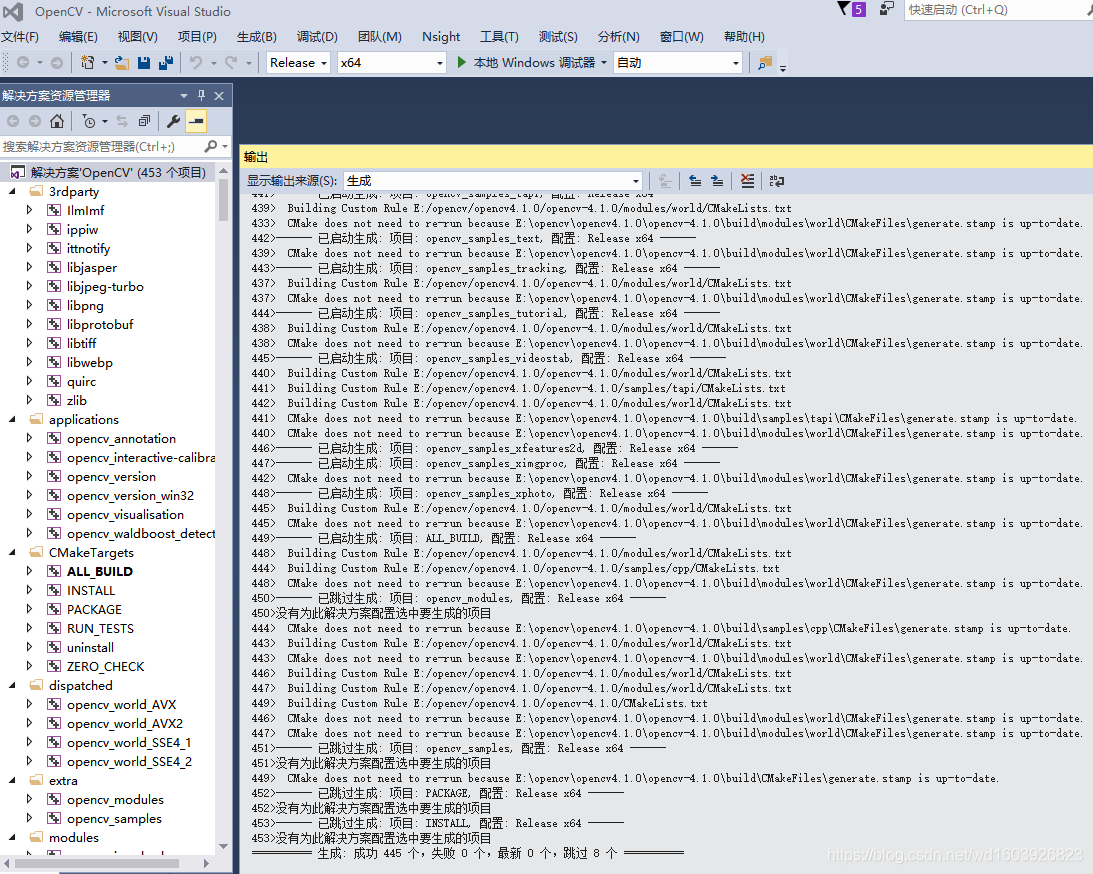Click the Visual Studio logo icon
Image resolution: width=1093 pixels, height=874 pixels.
click(x=13, y=11)
